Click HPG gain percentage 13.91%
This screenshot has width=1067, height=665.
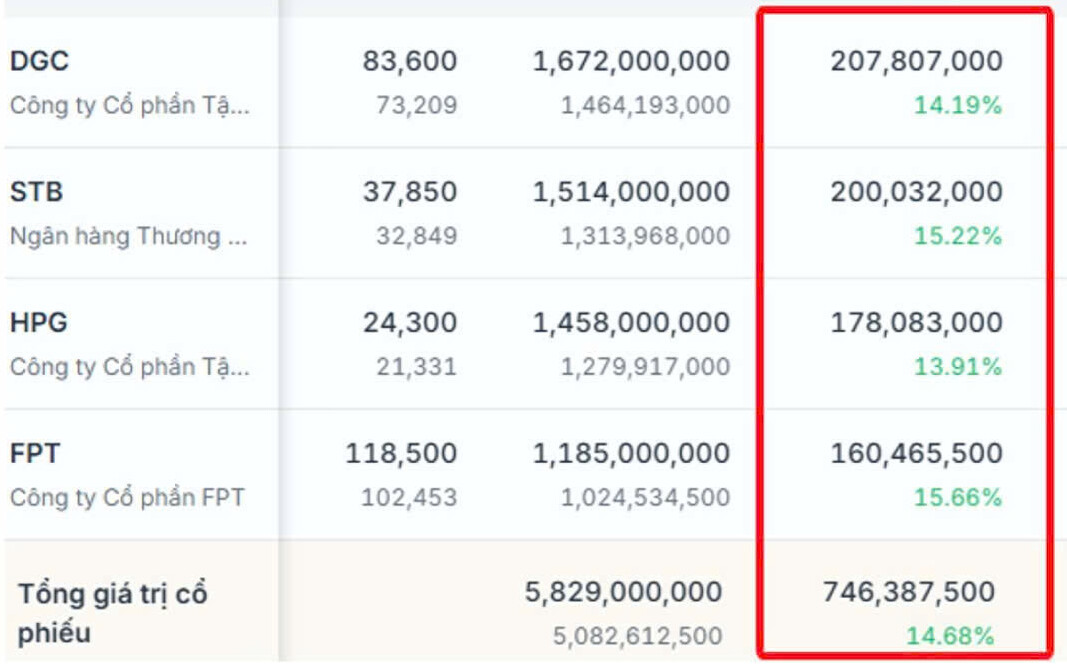tap(957, 367)
